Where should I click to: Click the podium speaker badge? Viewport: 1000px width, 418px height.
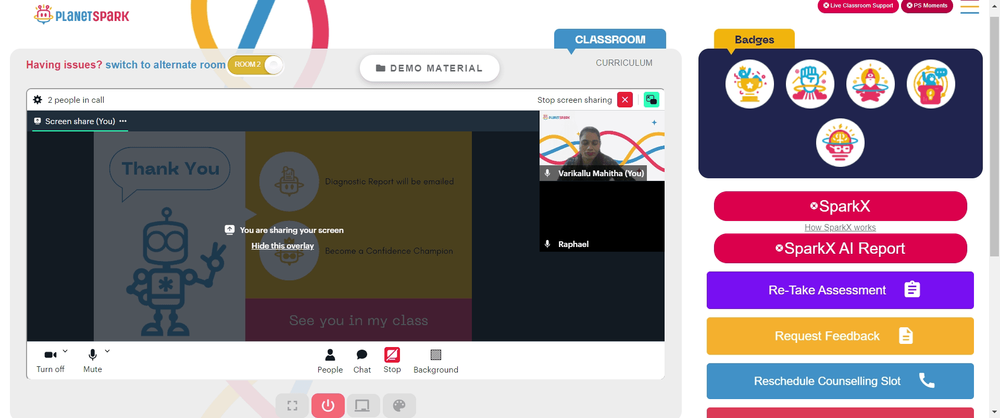click(930, 84)
